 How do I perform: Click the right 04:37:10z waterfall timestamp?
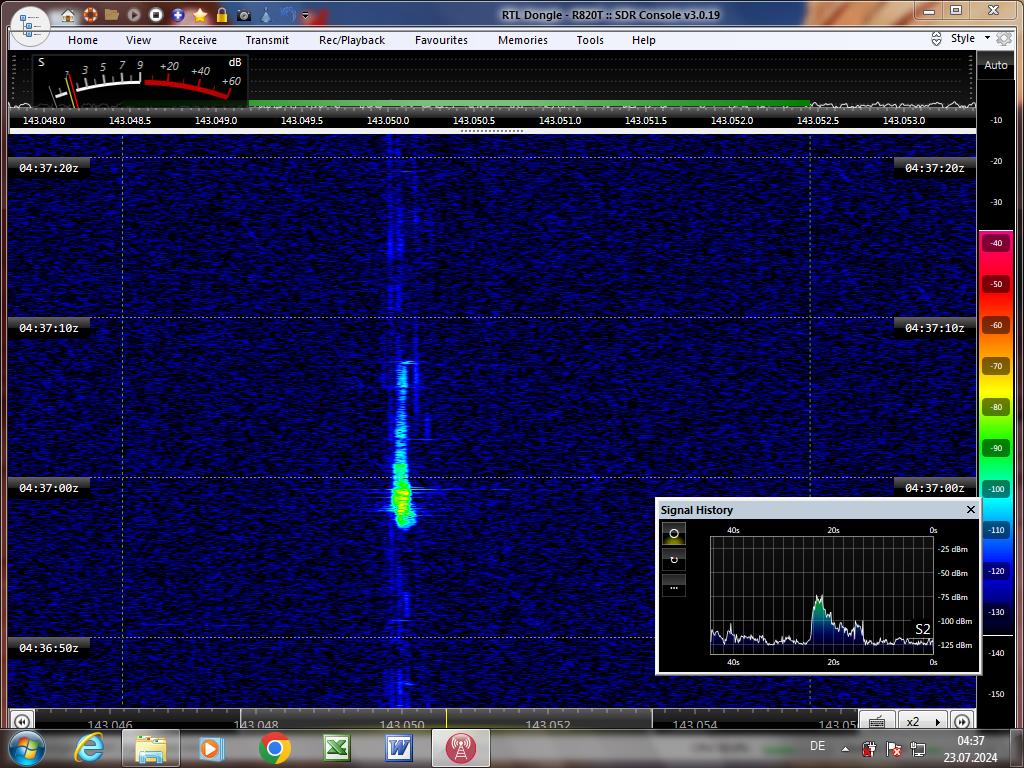[935, 328]
